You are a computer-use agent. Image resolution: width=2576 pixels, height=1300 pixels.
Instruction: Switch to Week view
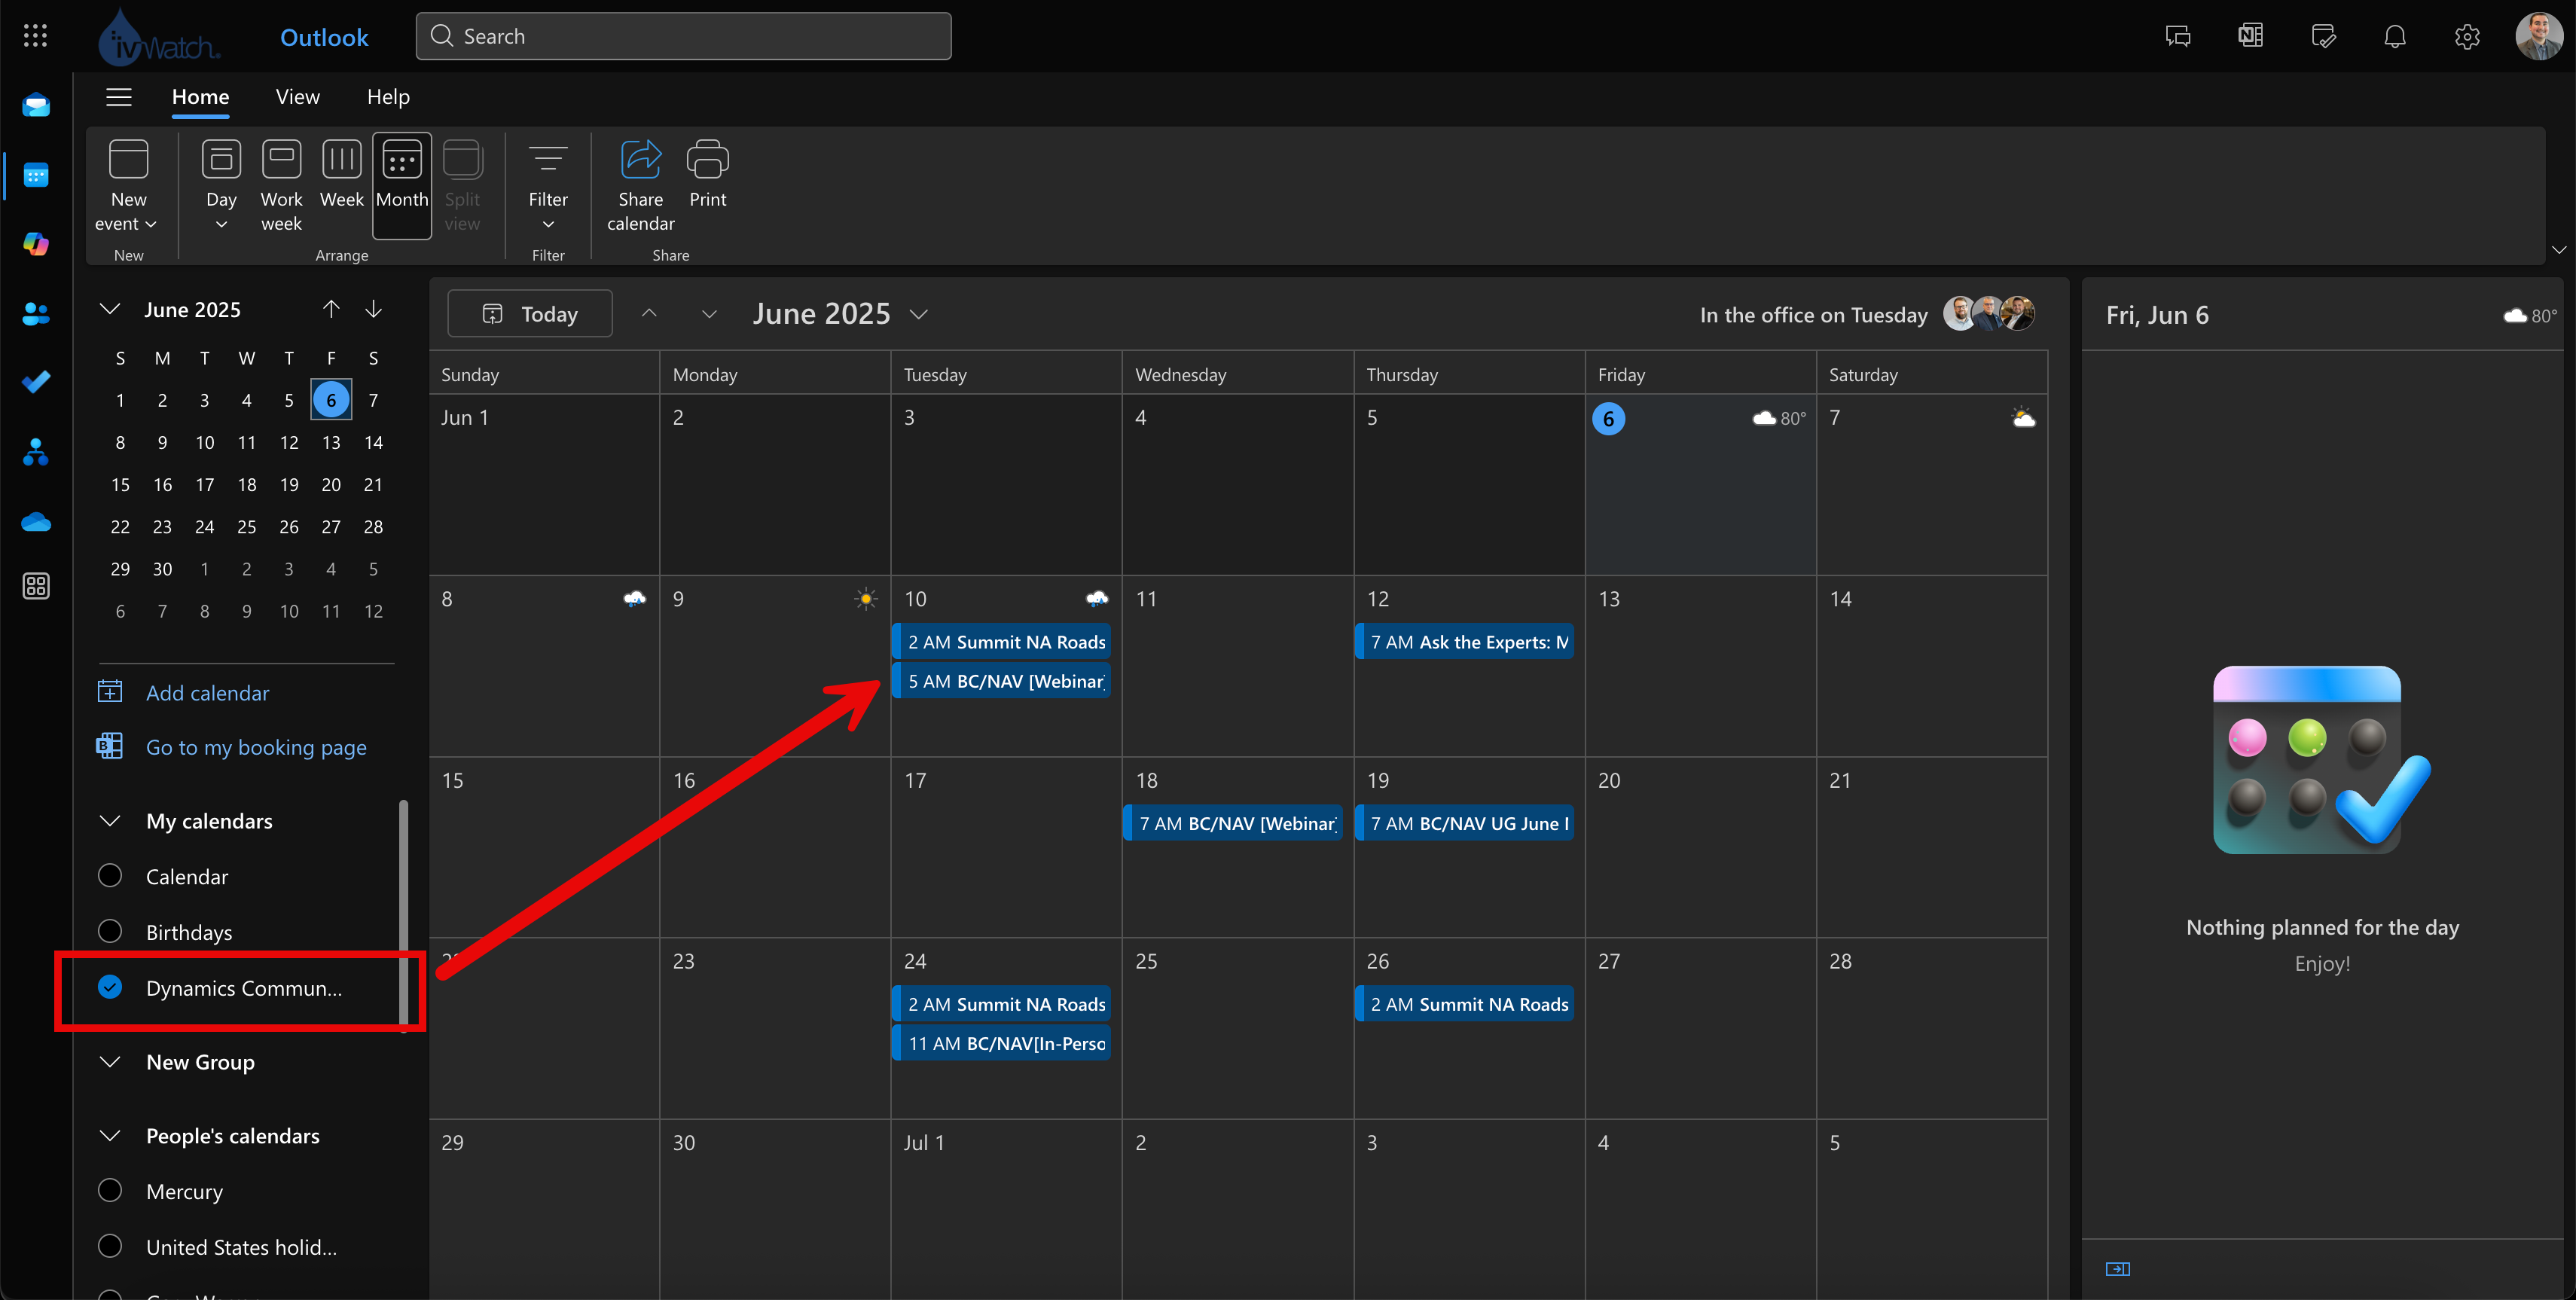point(341,174)
